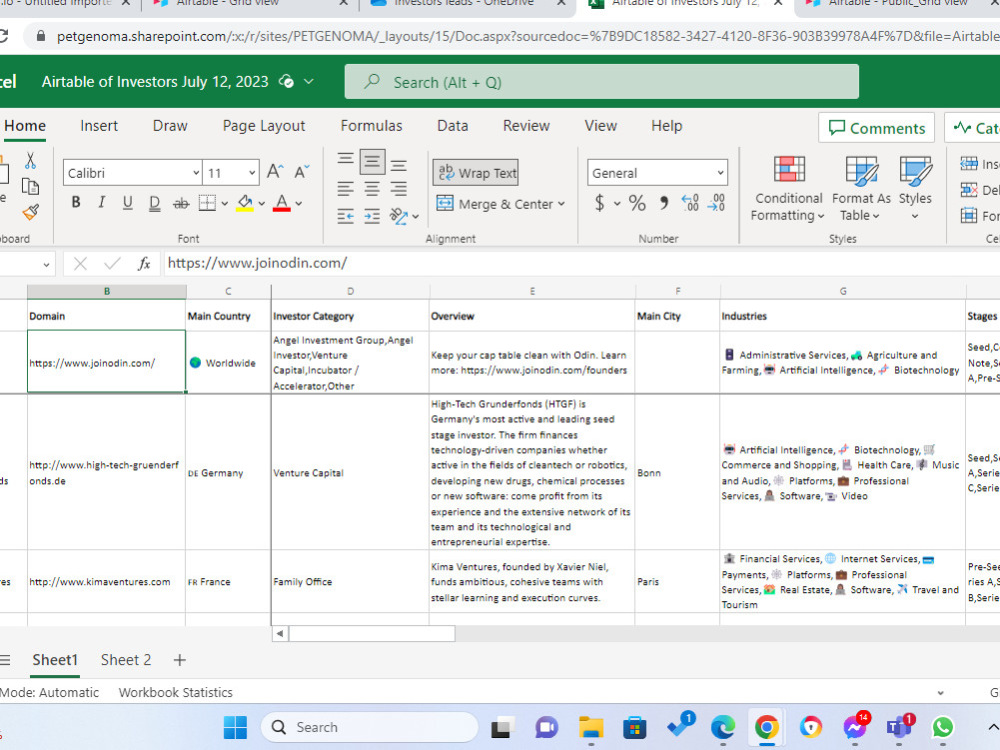The height and width of the screenshot is (750, 1000).
Task: Apply the red font color A
Action: pyautogui.click(x=281, y=203)
